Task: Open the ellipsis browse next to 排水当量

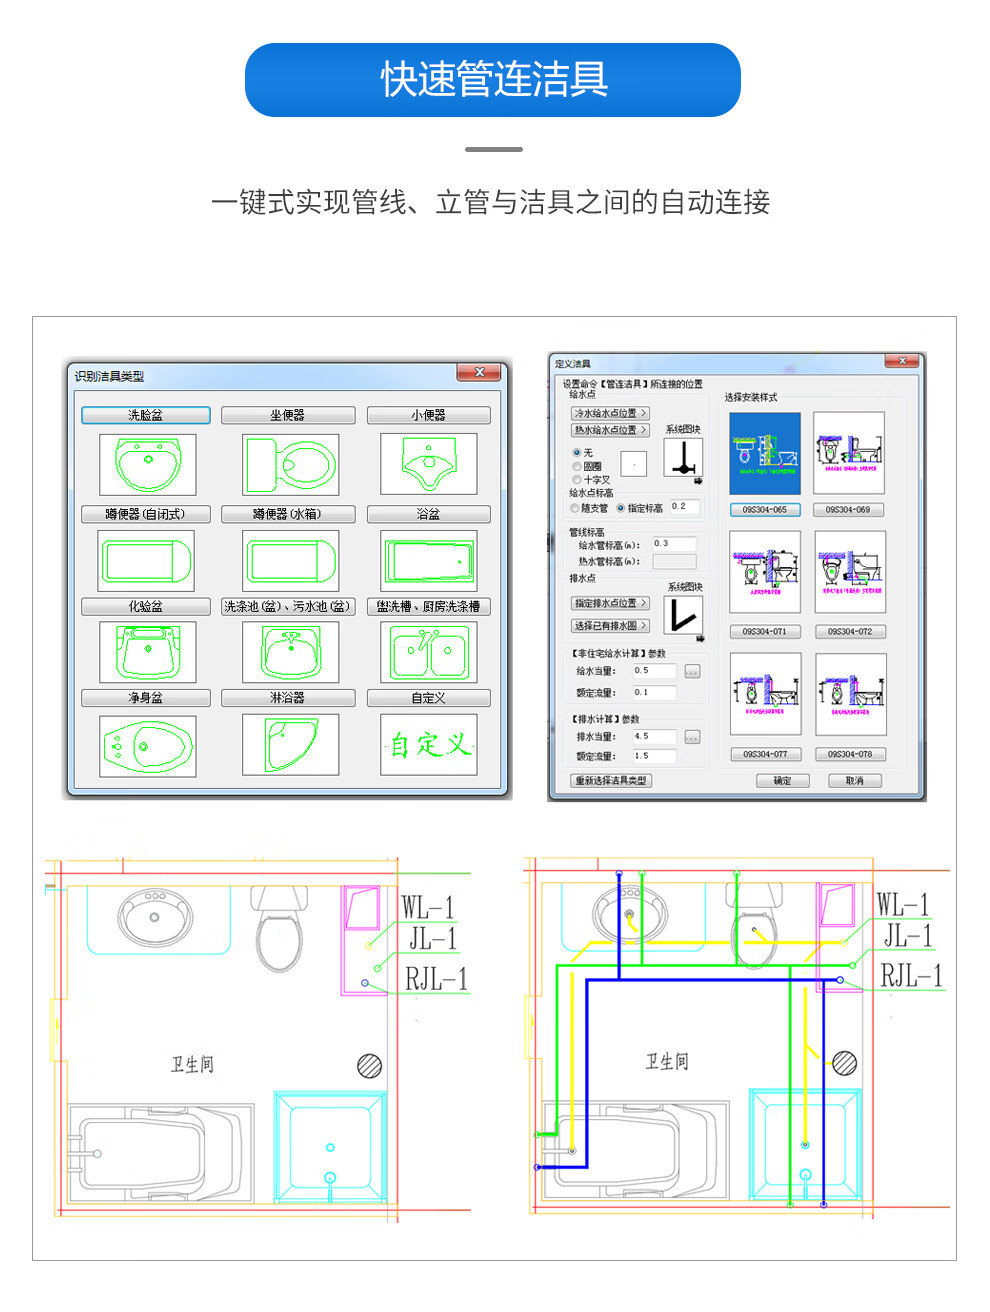Action: tap(692, 737)
